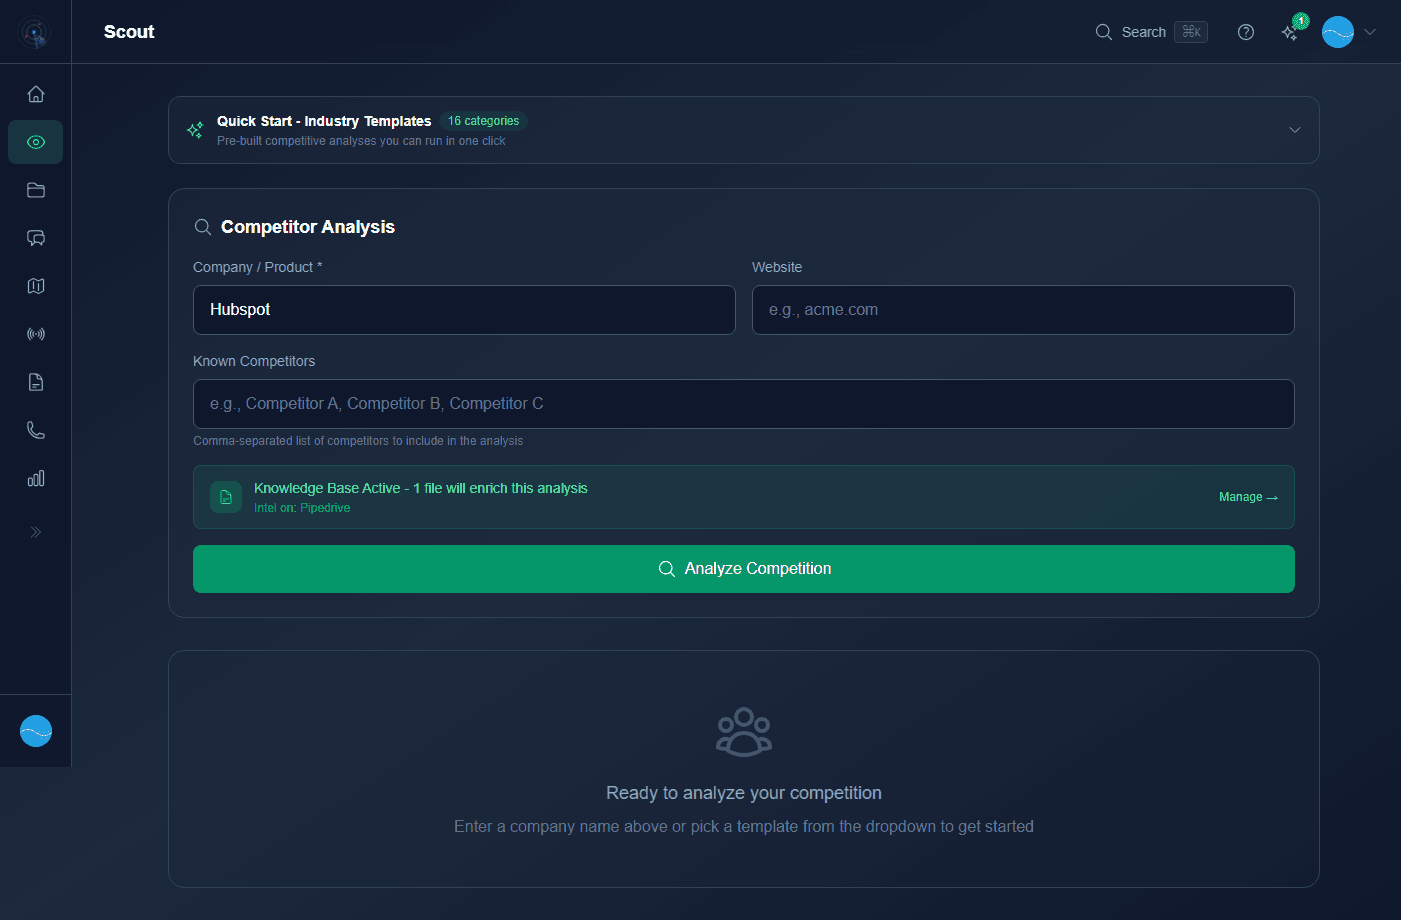
Task: Click the help question mark icon
Action: pos(1246,32)
